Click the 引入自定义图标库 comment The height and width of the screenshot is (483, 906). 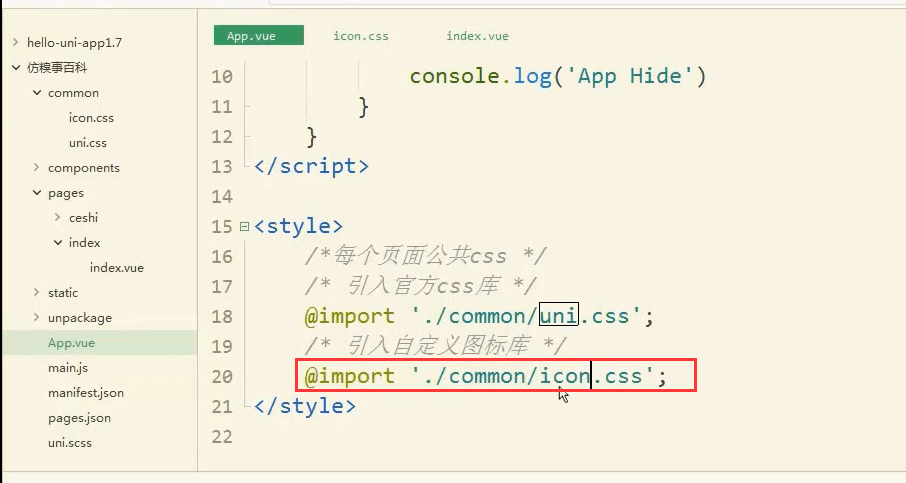436,346
